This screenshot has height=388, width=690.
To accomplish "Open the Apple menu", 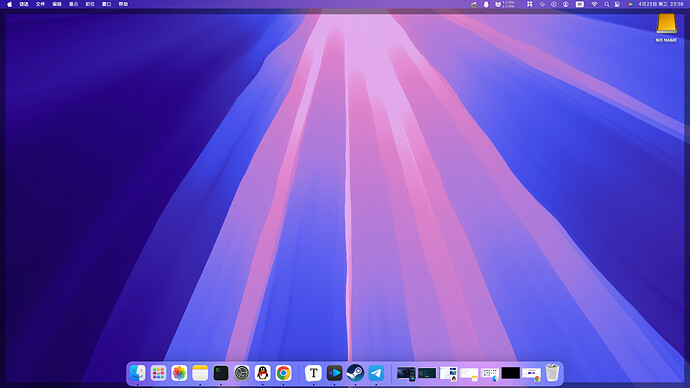I will coord(10,4).
